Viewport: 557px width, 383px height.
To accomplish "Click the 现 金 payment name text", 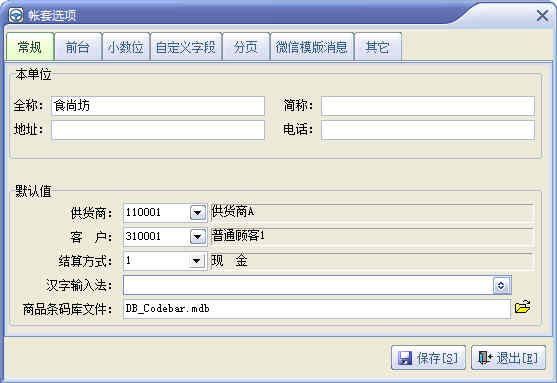I will click(x=229, y=260).
